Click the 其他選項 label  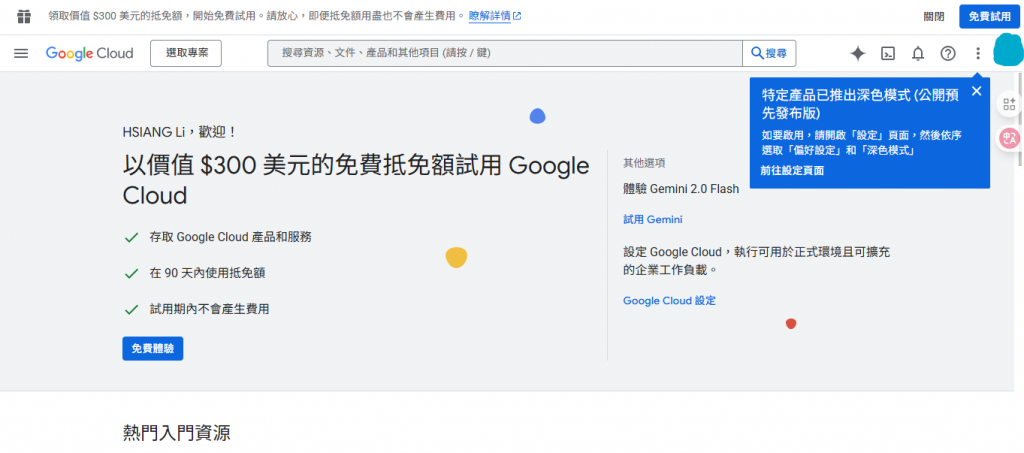644,163
